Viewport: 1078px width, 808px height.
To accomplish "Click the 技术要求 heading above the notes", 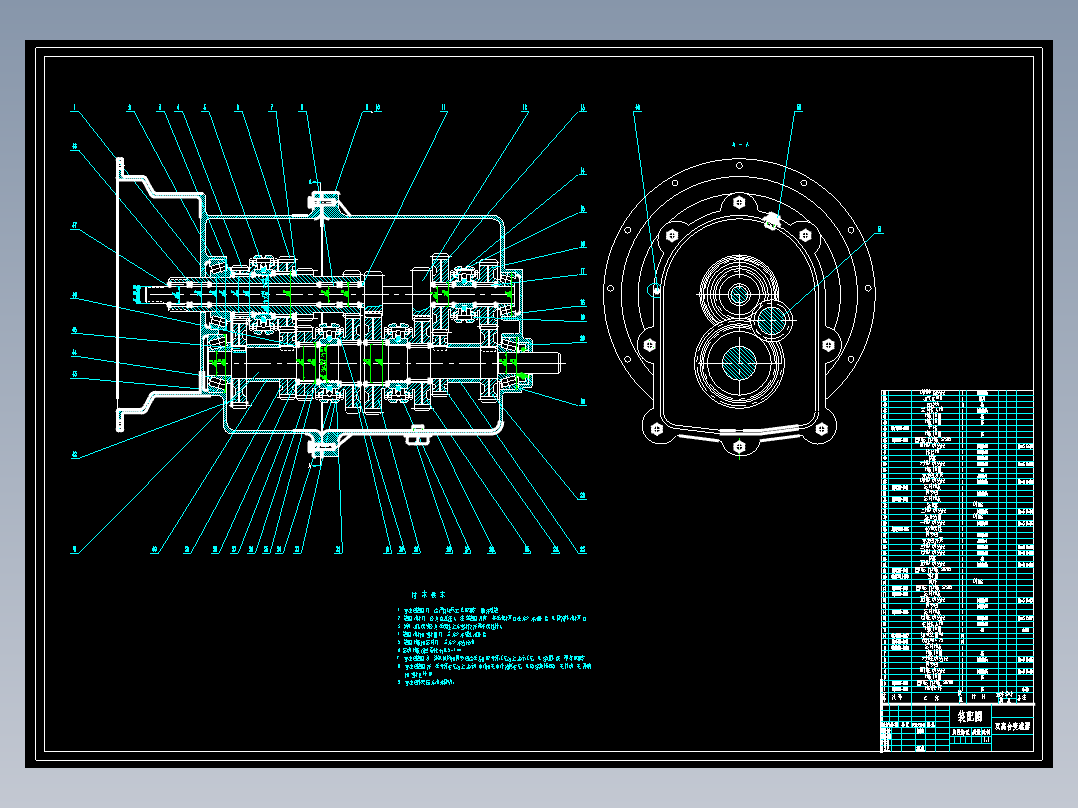I will coord(428,595).
